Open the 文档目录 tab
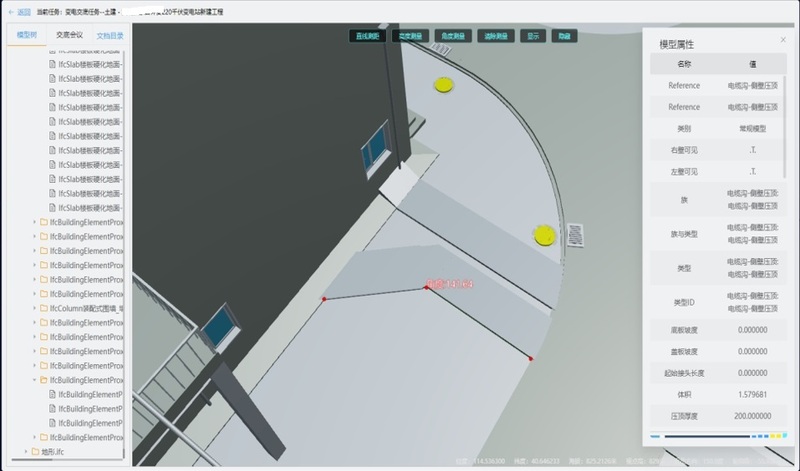 (110, 36)
